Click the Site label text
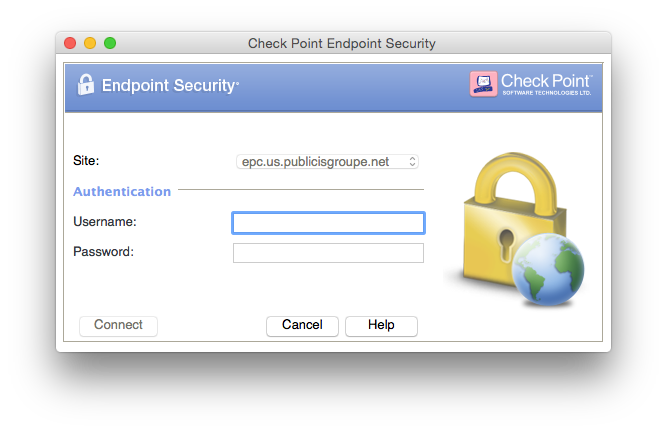The height and width of the screenshot is (432, 667). 87,160
